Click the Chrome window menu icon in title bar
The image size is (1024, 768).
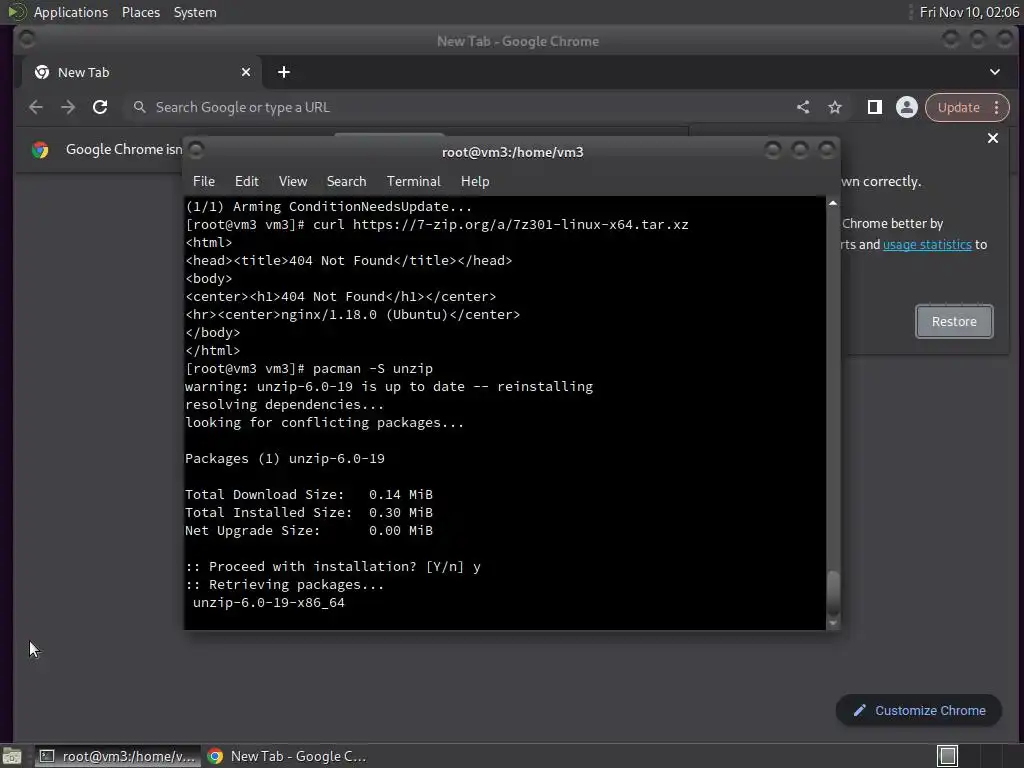pyautogui.click(x=27, y=39)
